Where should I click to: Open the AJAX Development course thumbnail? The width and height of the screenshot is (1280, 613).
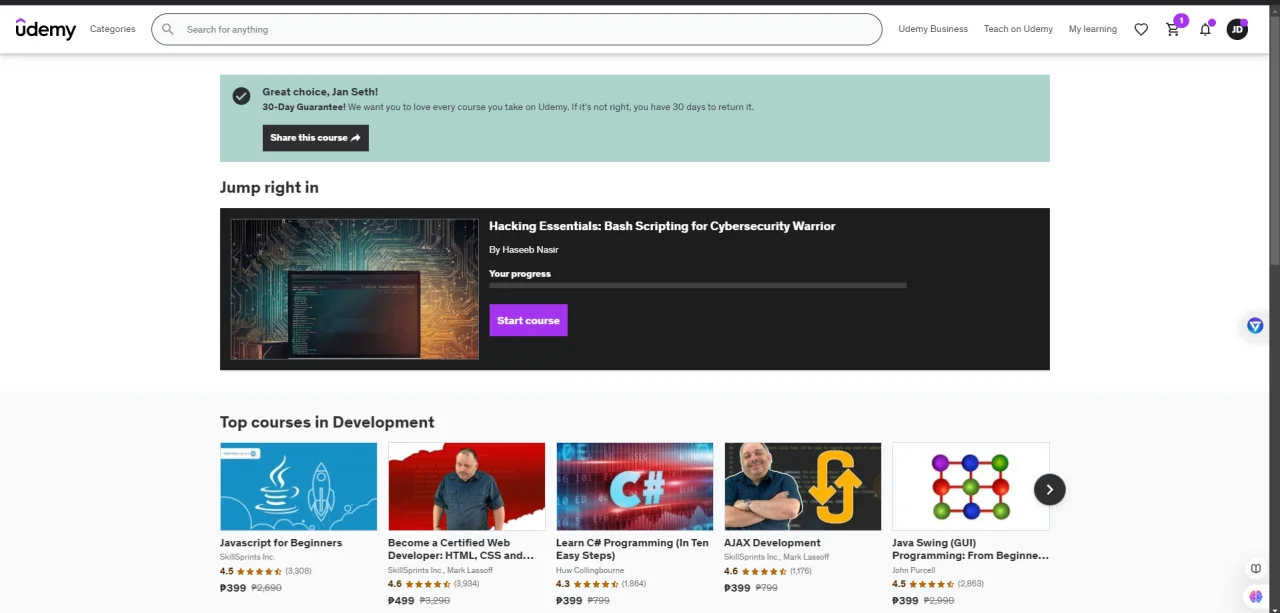point(802,486)
